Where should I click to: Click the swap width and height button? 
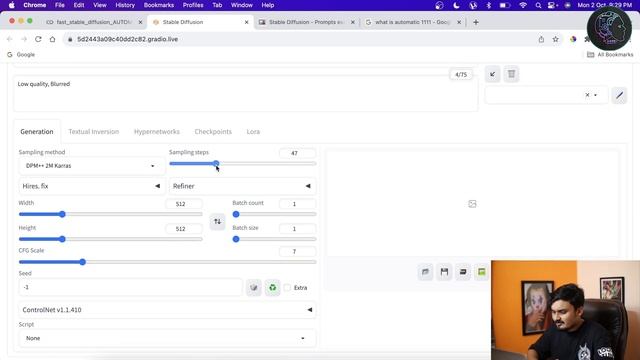coord(217,222)
